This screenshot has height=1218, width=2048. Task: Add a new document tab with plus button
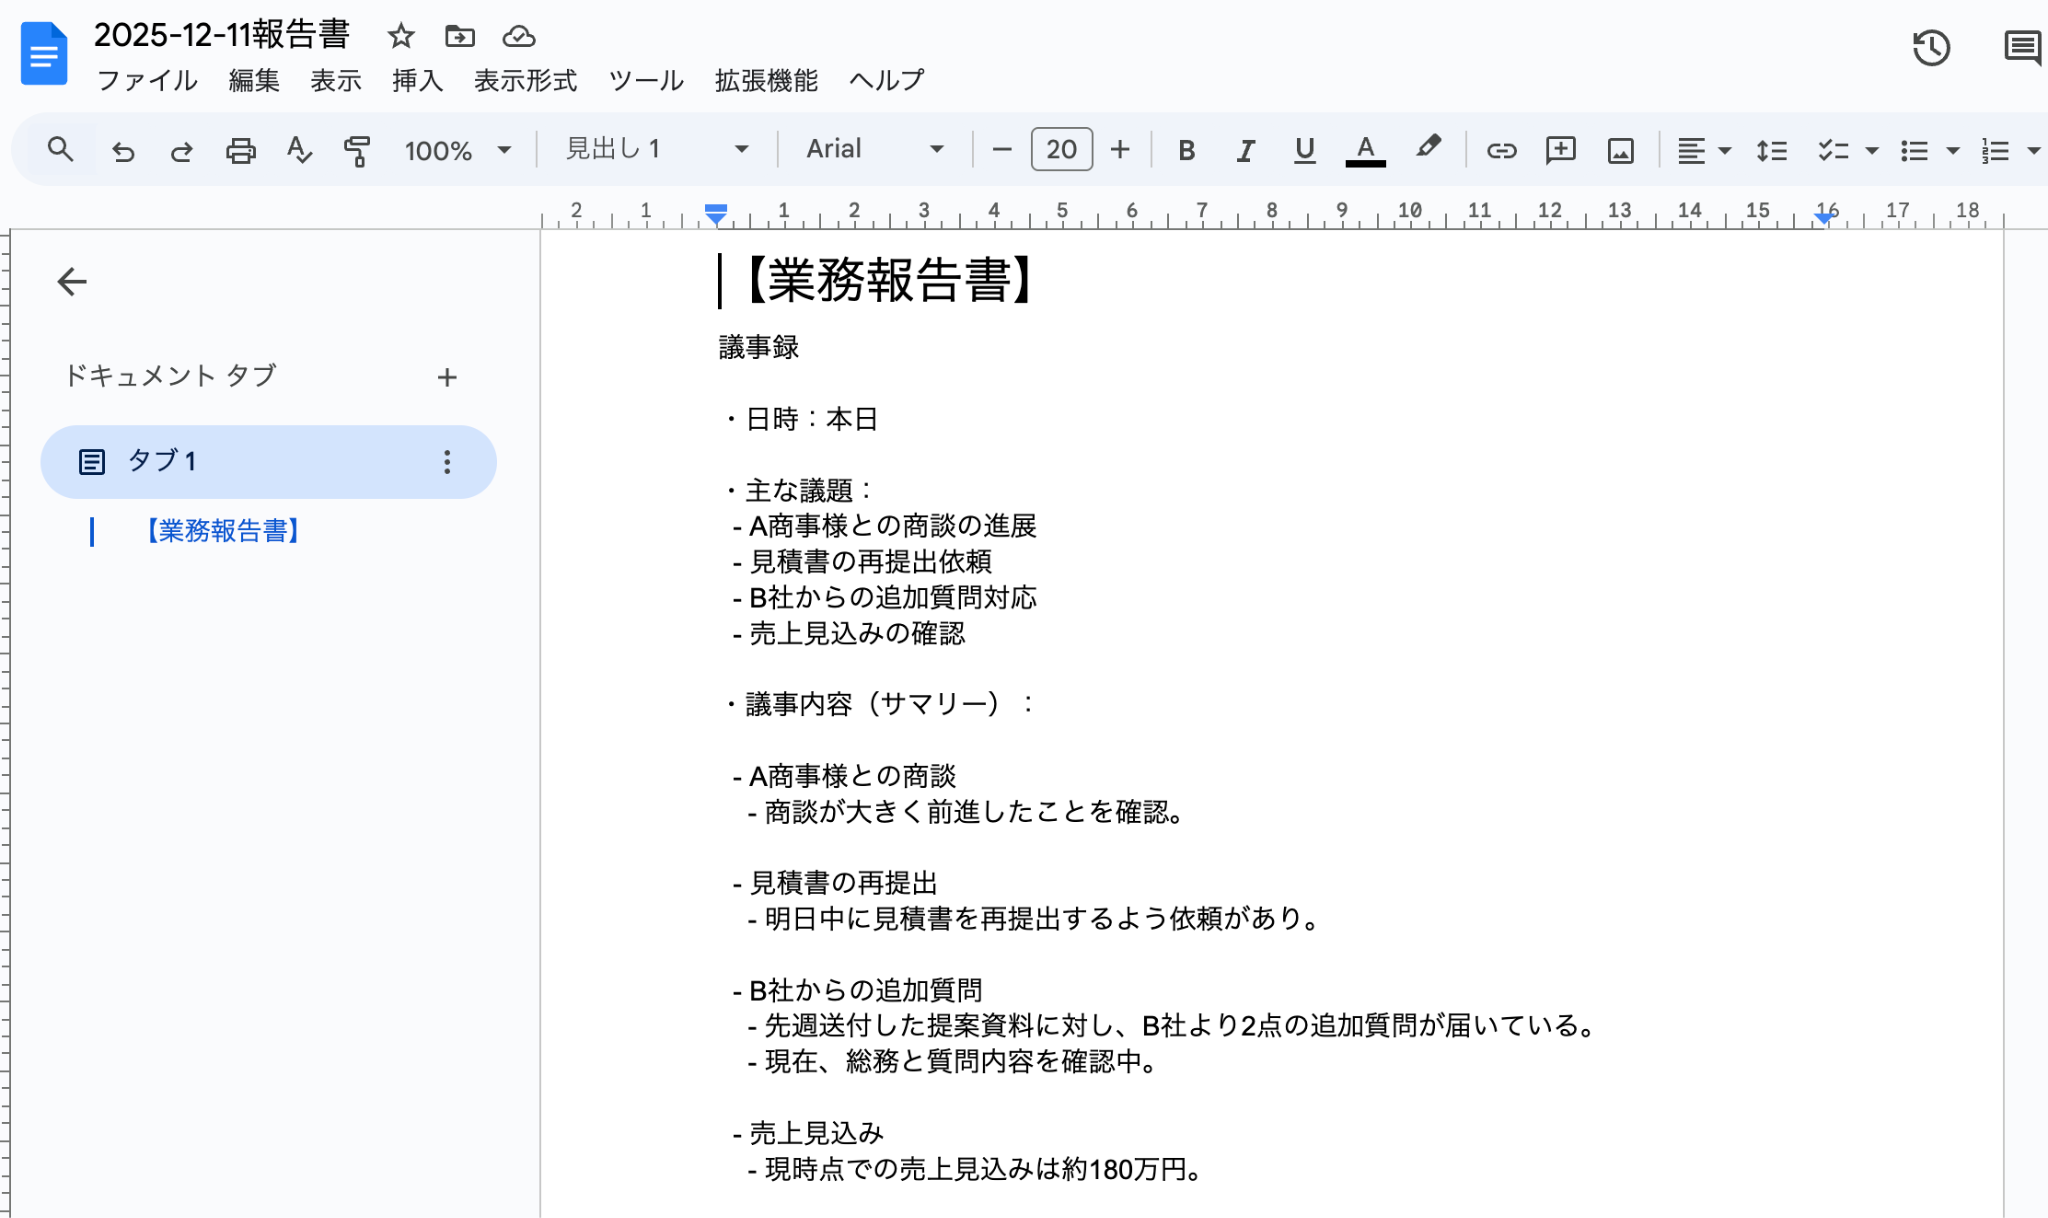pos(447,377)
